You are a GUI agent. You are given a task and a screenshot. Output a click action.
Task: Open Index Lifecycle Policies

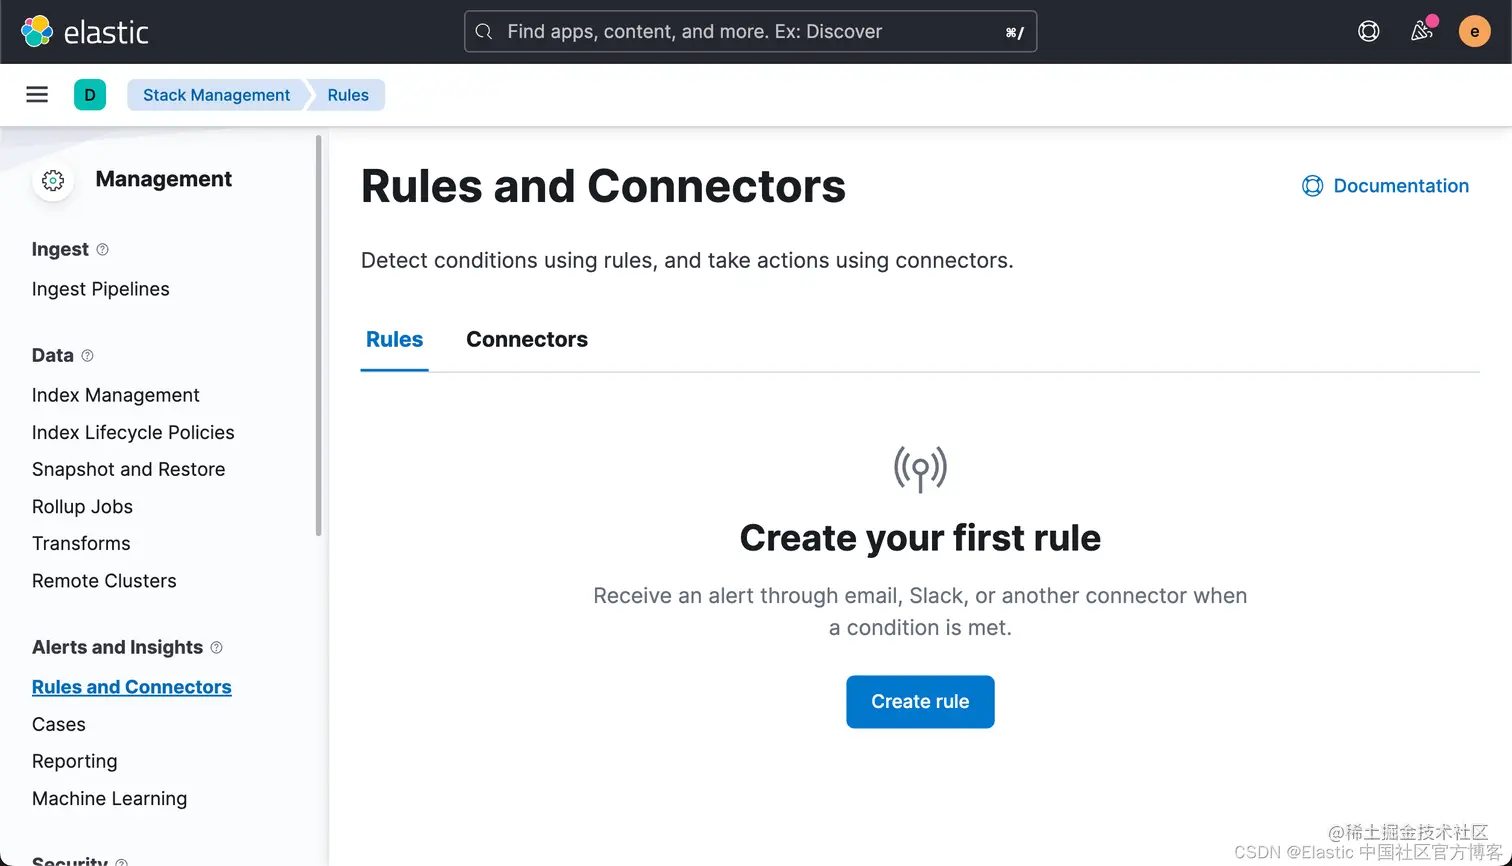(x=133, y=432)
